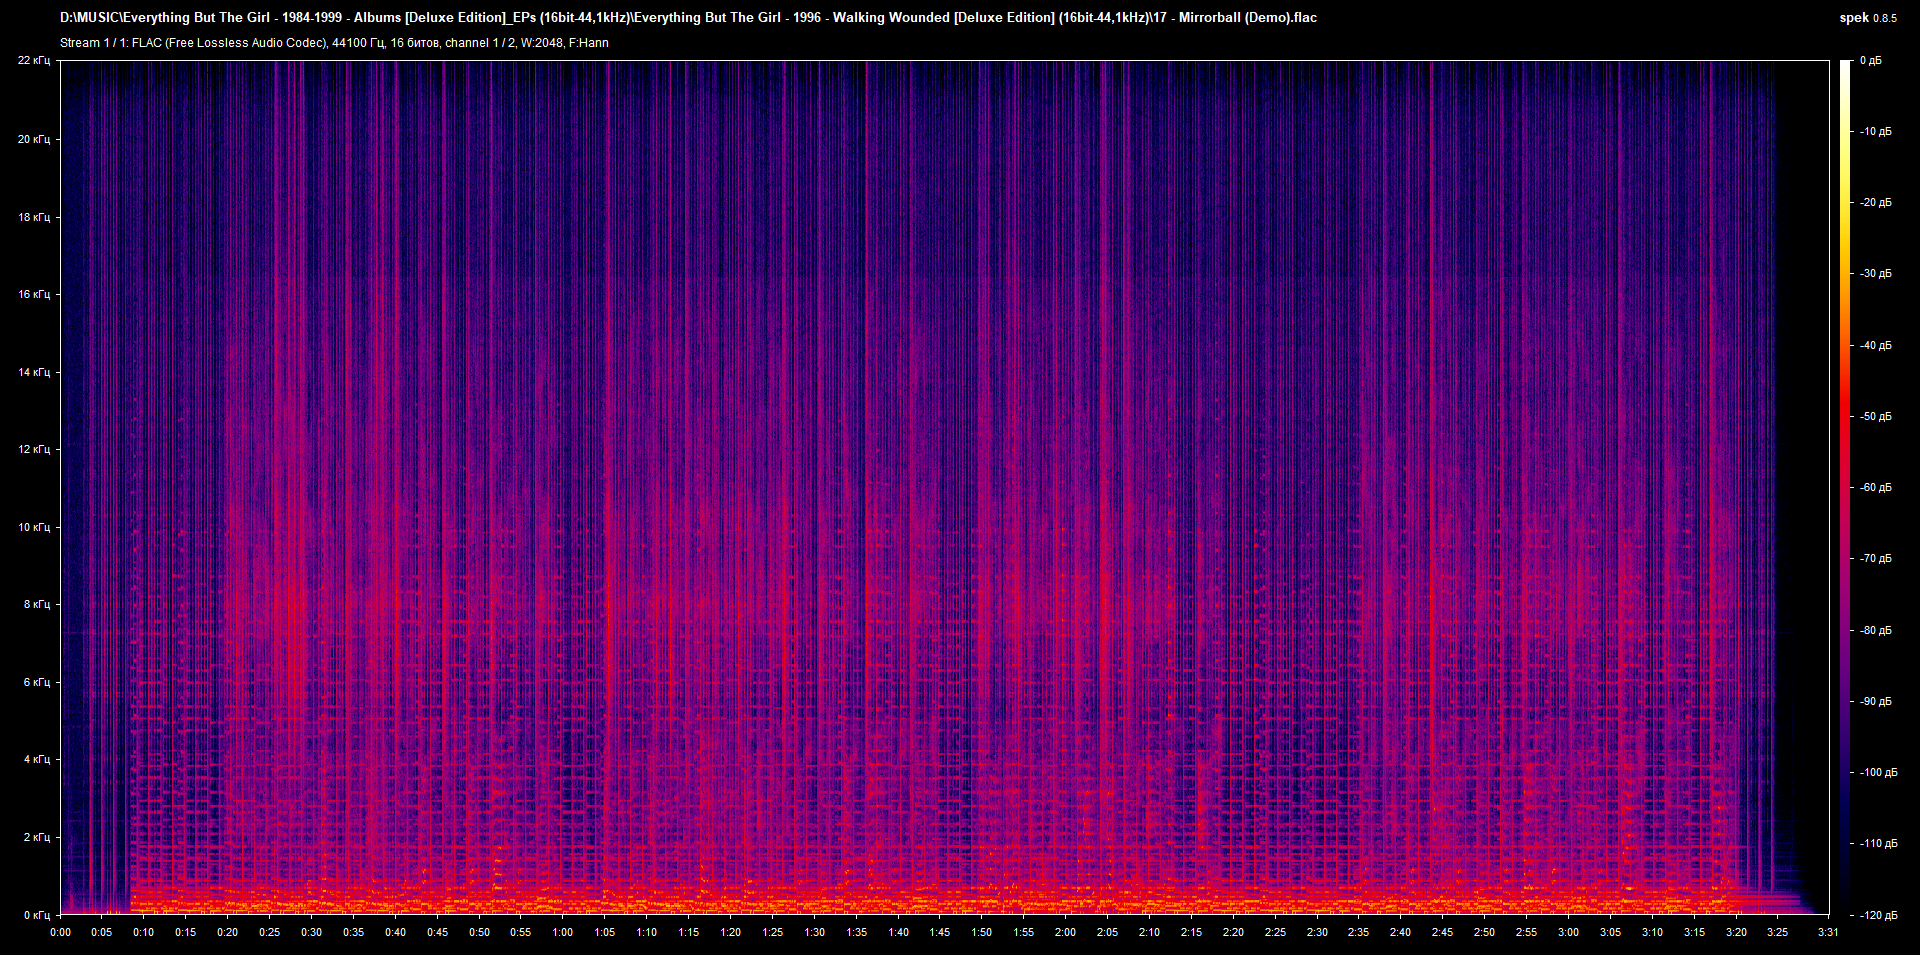Click the 0 кГц frequency label

(37, 915)
